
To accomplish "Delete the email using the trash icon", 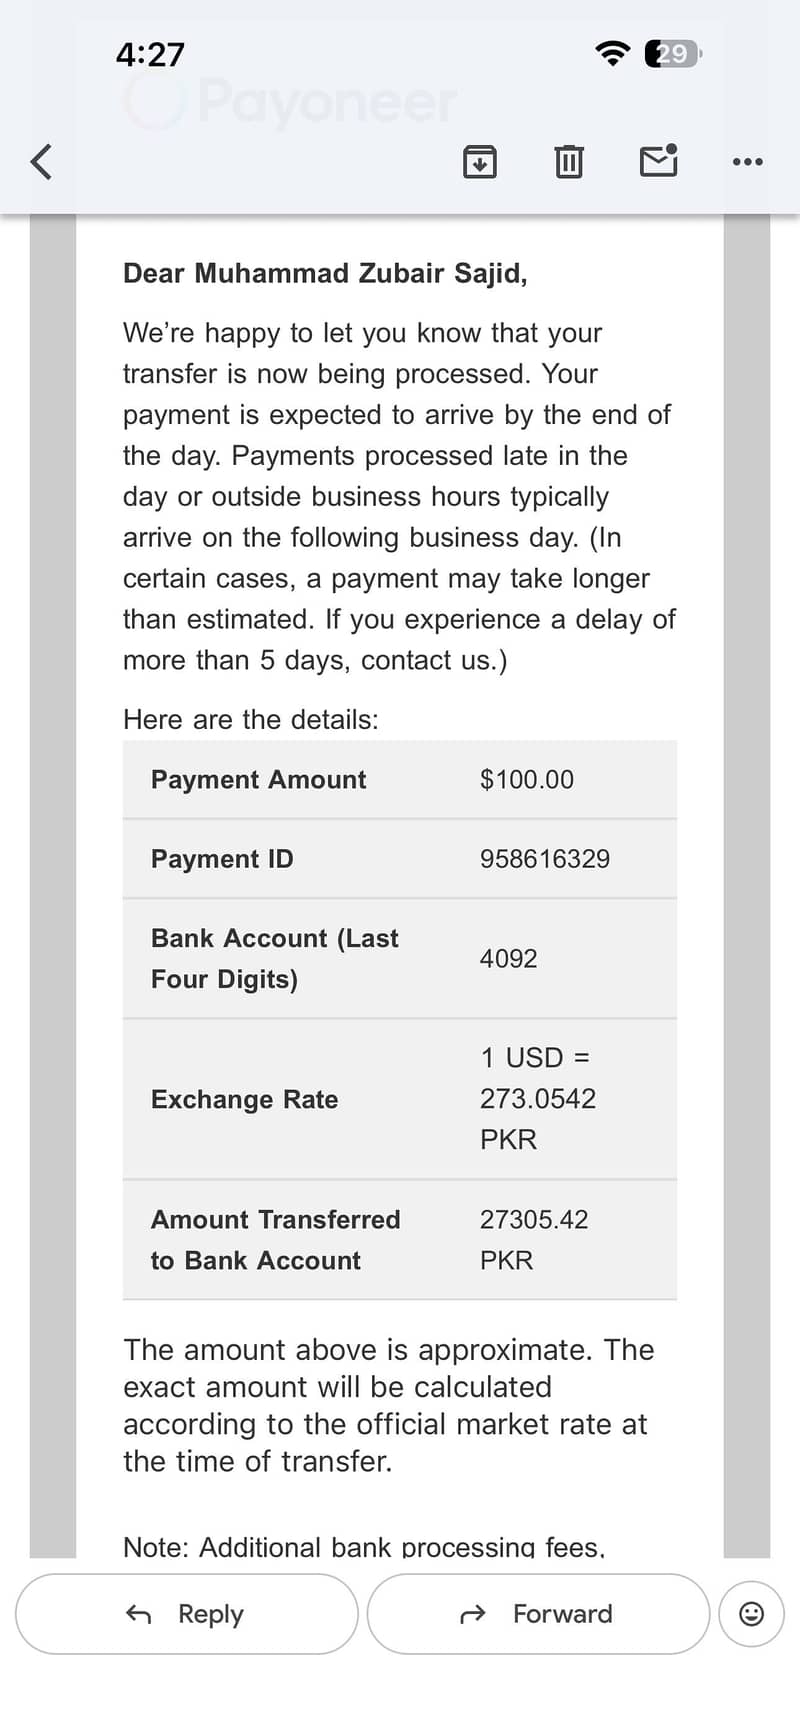I will [x=569, y=161].
